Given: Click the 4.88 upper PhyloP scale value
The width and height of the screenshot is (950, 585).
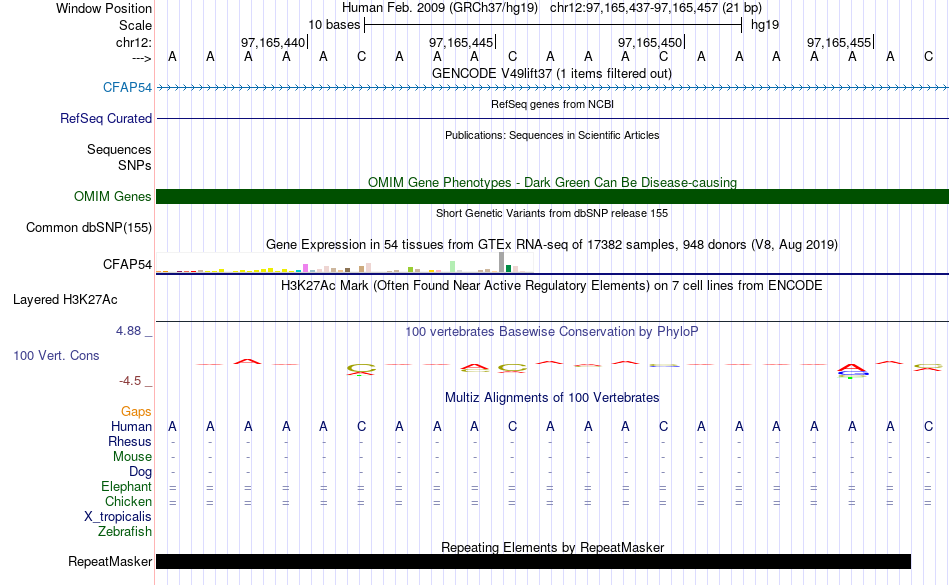Looking at the screenshot, I should (x=128, y=331).
